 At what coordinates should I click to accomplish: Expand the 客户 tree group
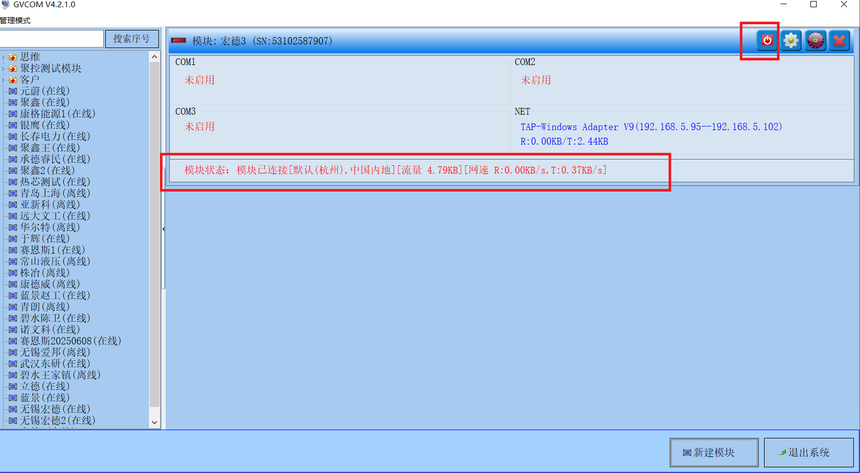coord(3,80)
